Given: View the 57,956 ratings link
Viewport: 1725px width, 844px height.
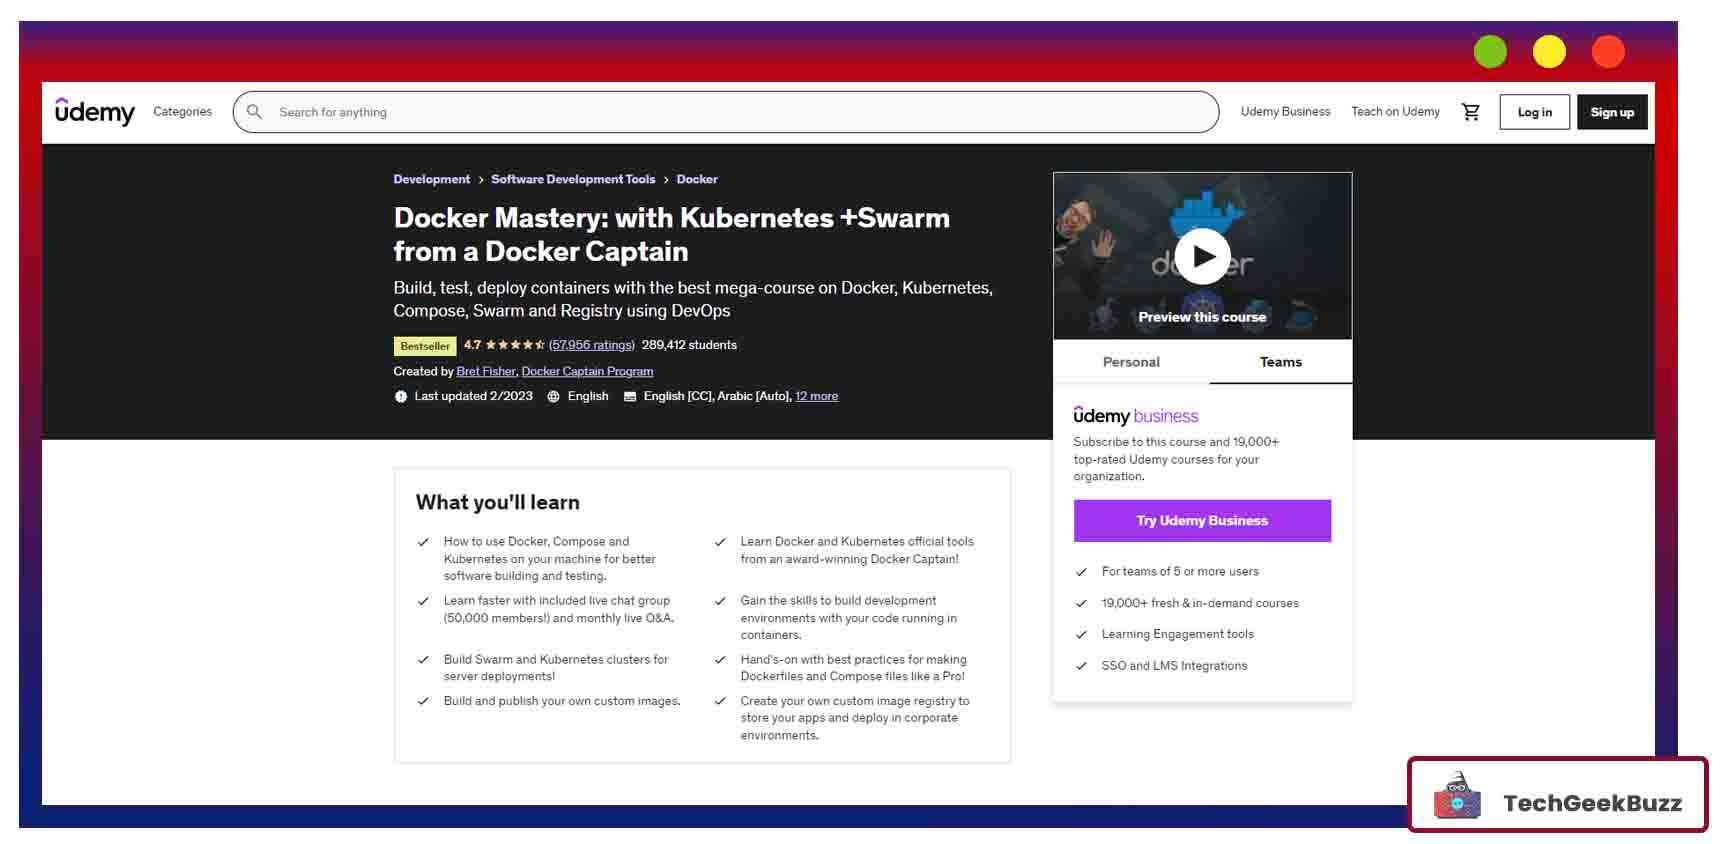Looking at the screenshot, I should tap(591, 345).
